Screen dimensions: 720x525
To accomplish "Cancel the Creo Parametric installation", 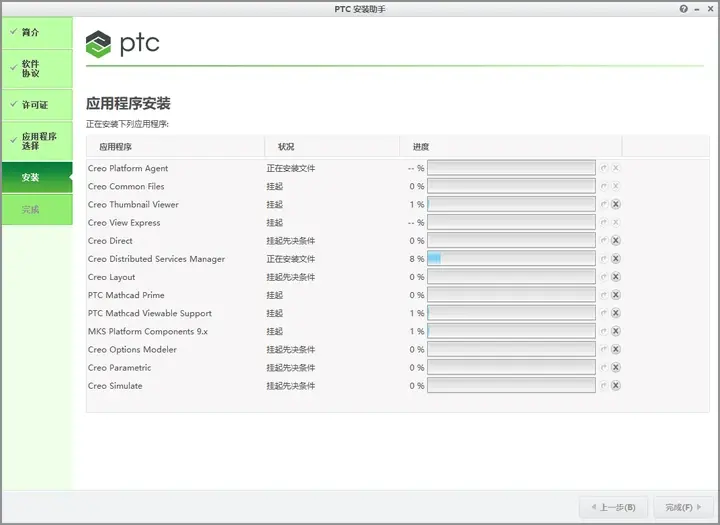I will [x=616, y=367].
